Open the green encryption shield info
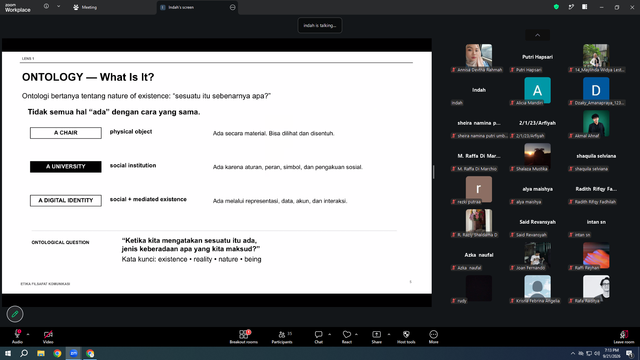Image resolution: width=640 pixels, height=360 pixels. [556, 7]
